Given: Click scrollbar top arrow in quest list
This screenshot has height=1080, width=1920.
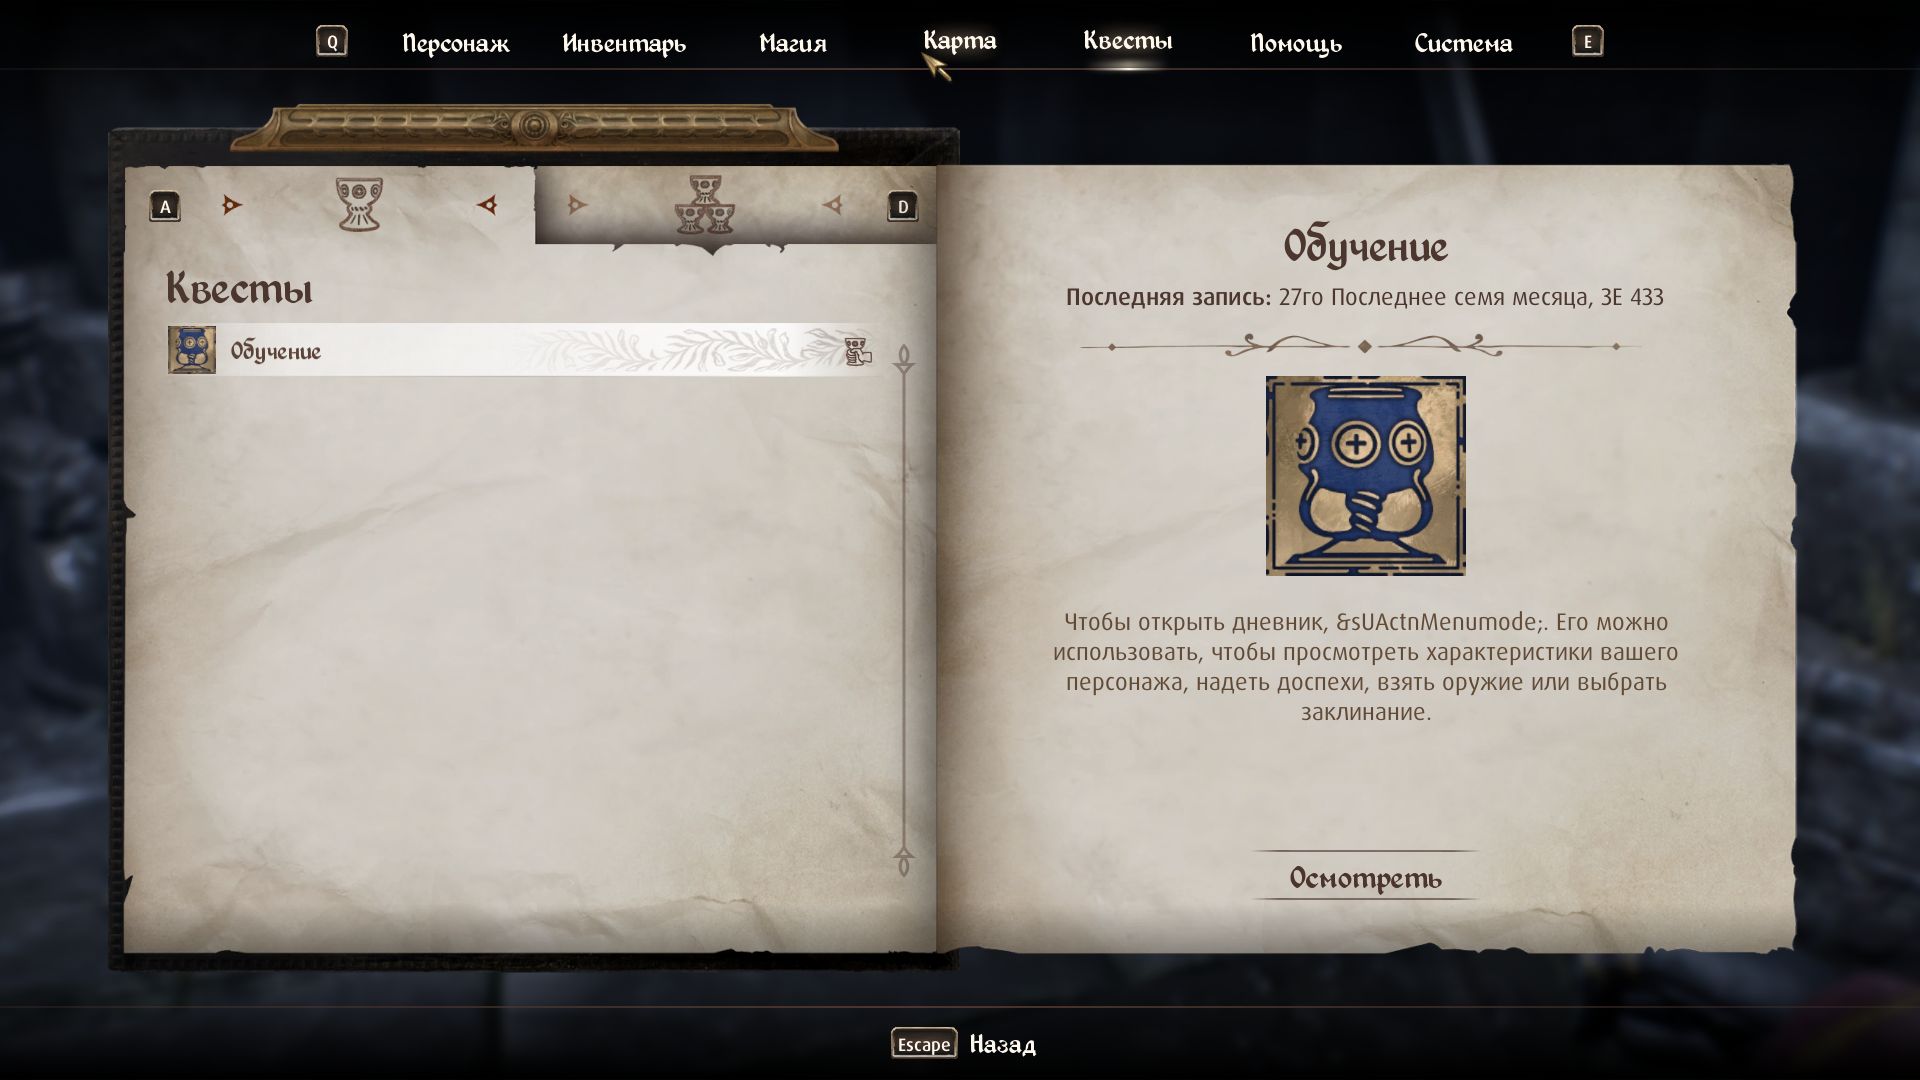Looking at the screenshot, I should 904,359.
